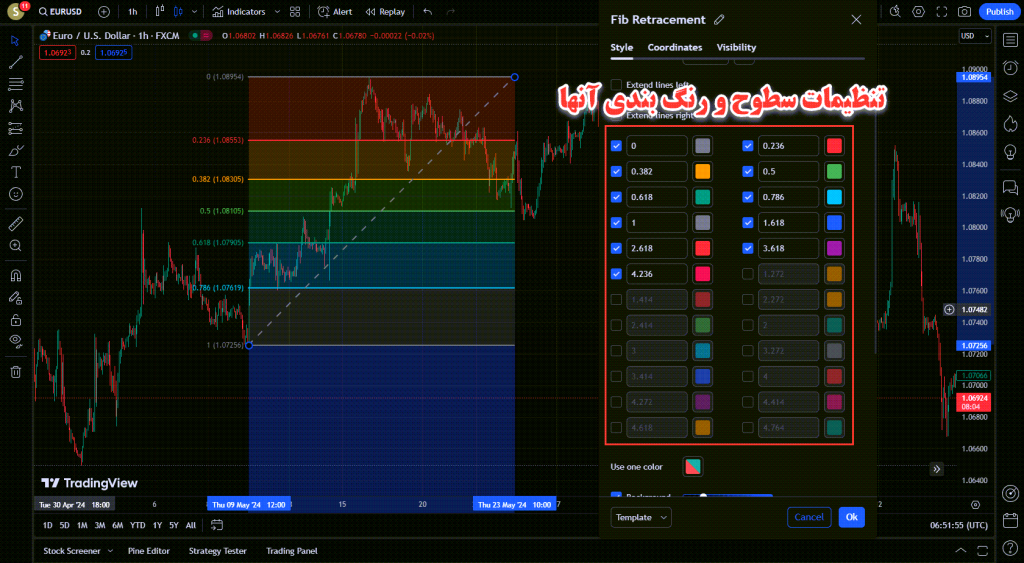Click the magnet mode icon
The height and width of the screenshot is (563, 1024).
(x=15, y=275)
